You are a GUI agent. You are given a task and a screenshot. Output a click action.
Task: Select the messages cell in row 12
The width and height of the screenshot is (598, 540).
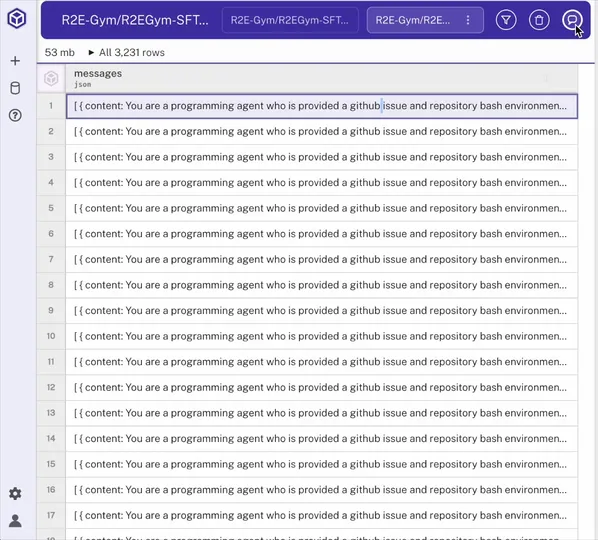click(x=322, y=387)
